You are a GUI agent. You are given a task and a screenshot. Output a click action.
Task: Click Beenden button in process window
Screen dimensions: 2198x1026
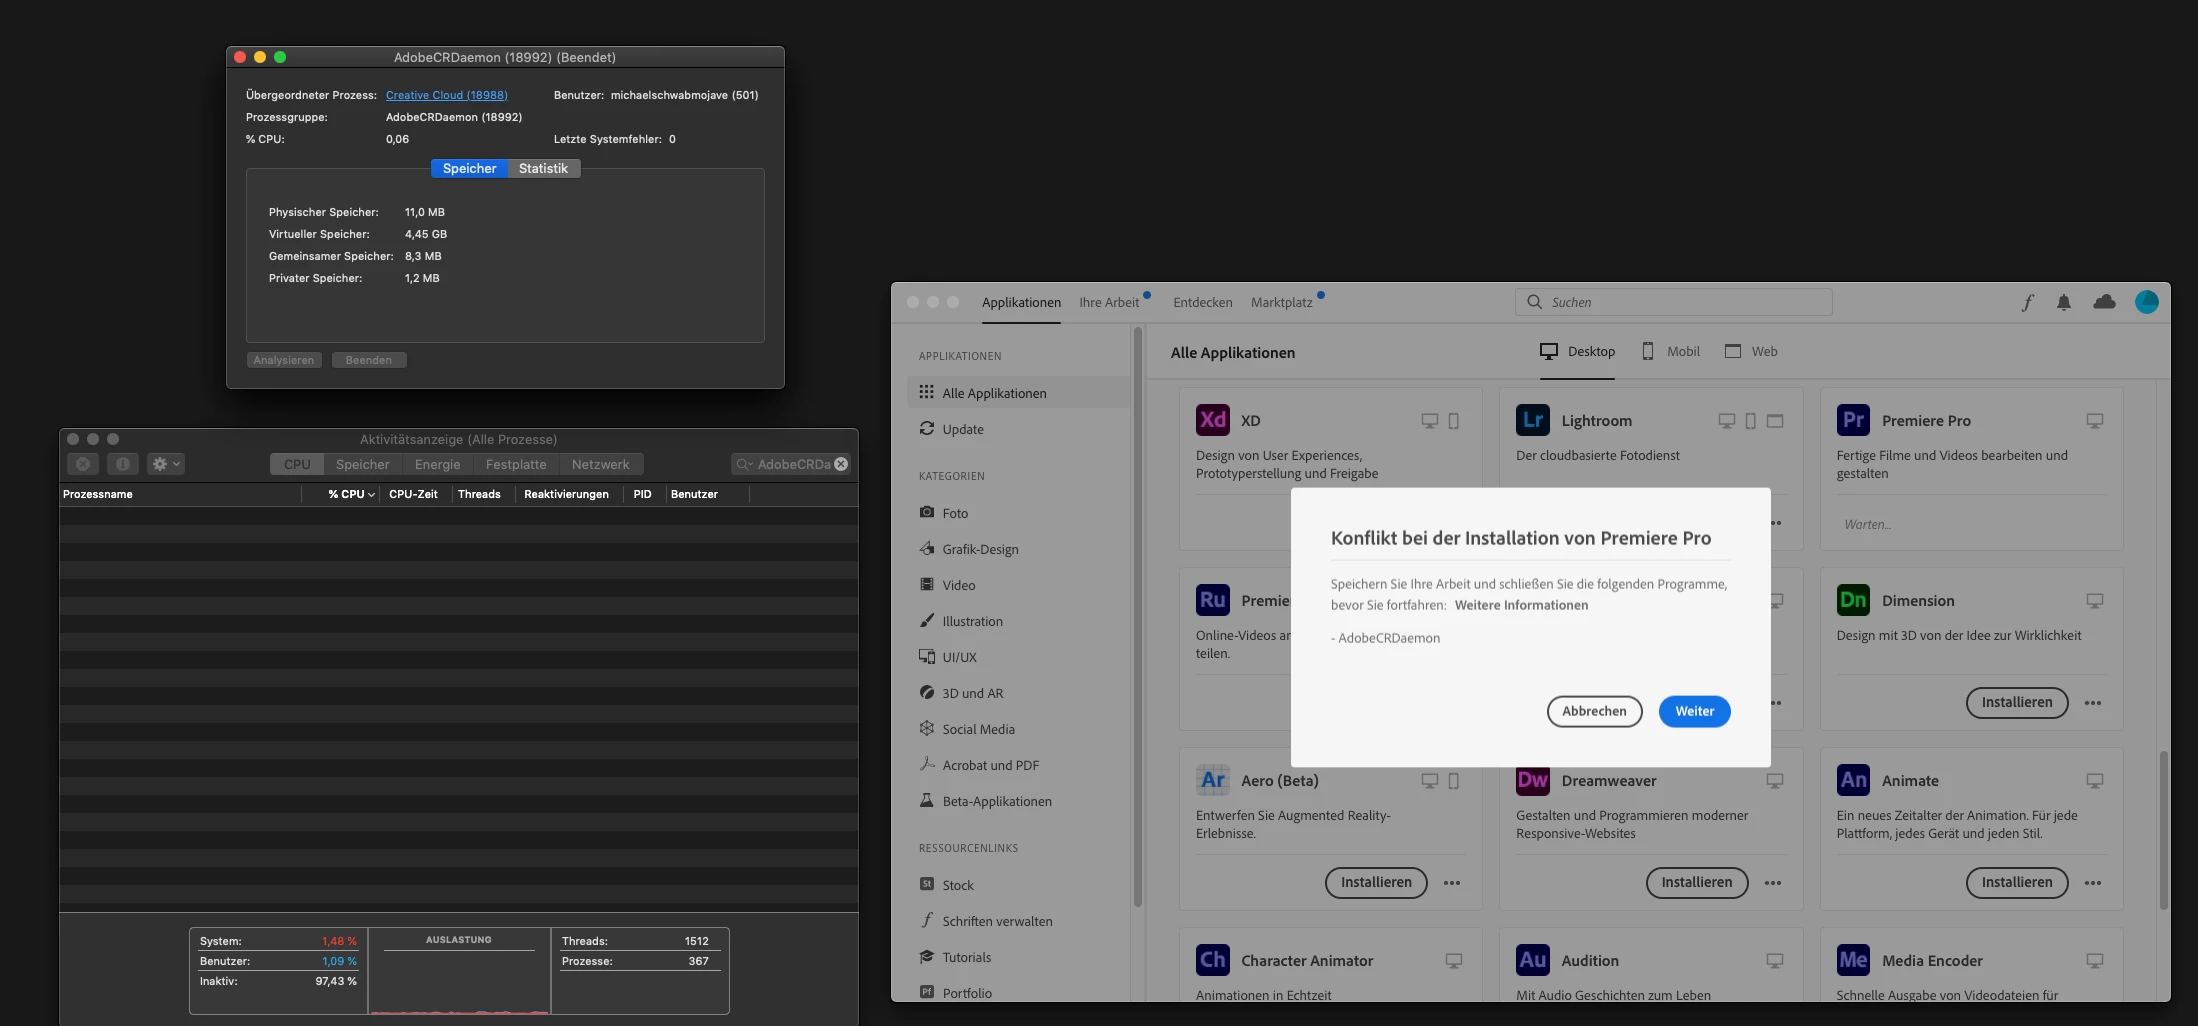[x=369, y=360]
